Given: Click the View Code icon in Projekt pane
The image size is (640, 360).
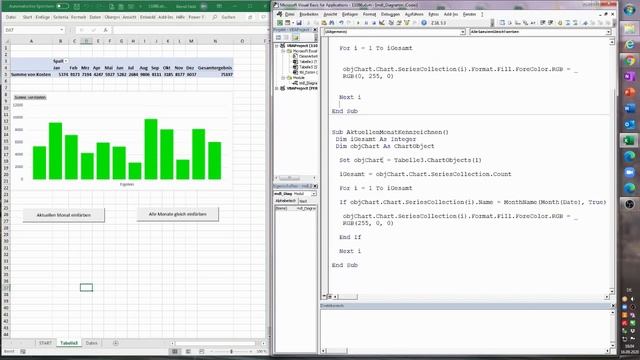Looking at the screenshot, I should 278,38.
